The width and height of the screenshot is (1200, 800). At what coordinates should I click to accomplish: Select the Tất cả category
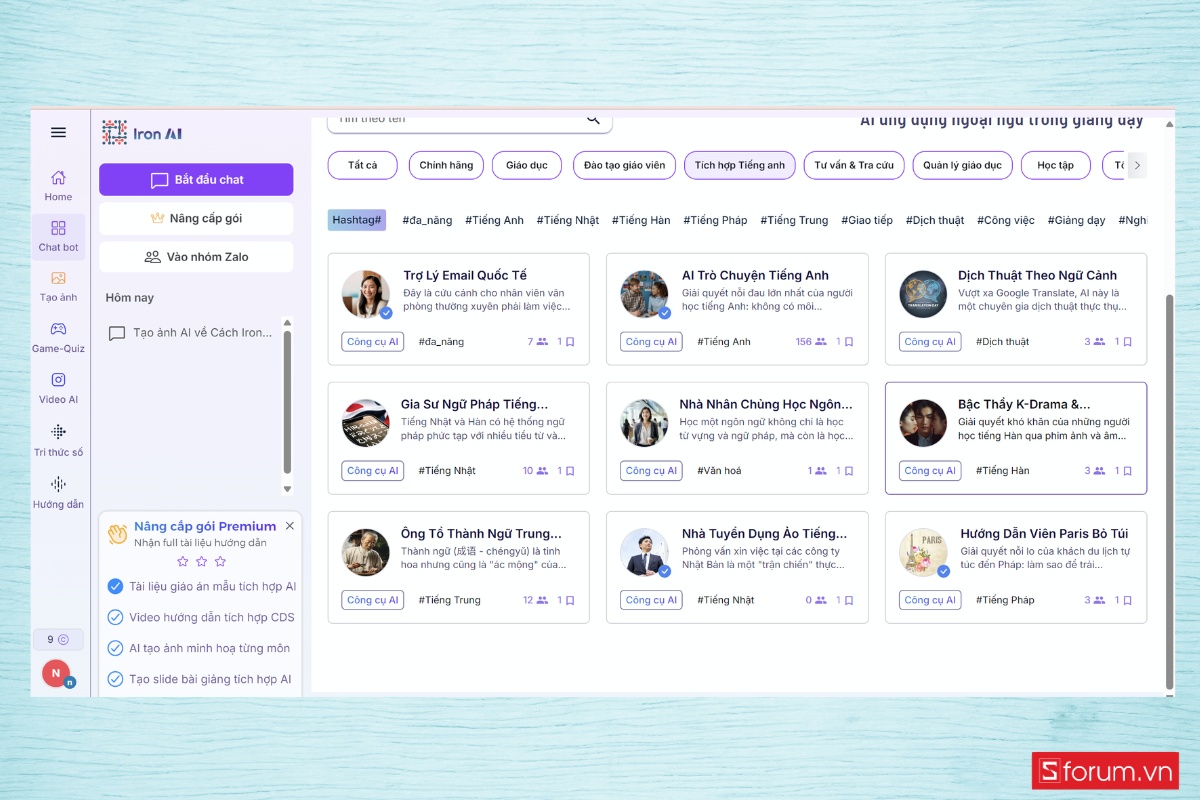coord(362,165)
